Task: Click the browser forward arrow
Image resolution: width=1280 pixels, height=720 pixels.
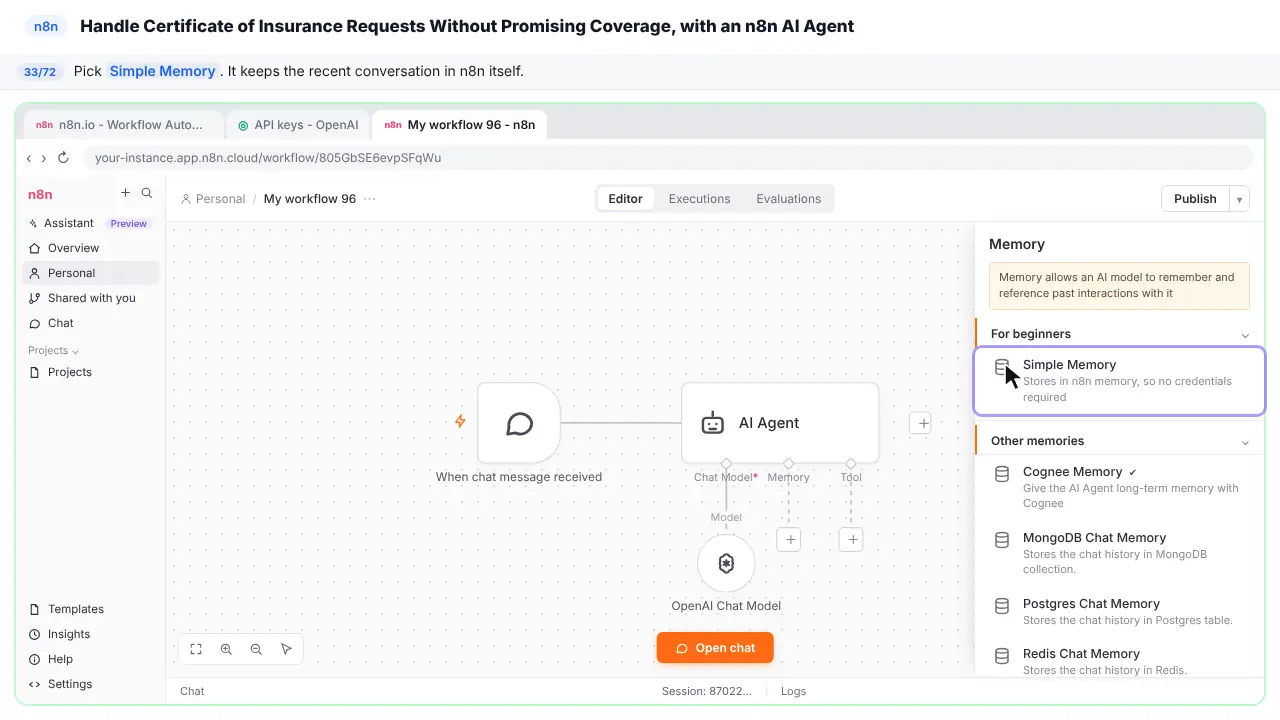Action: (x=43, y=158)
